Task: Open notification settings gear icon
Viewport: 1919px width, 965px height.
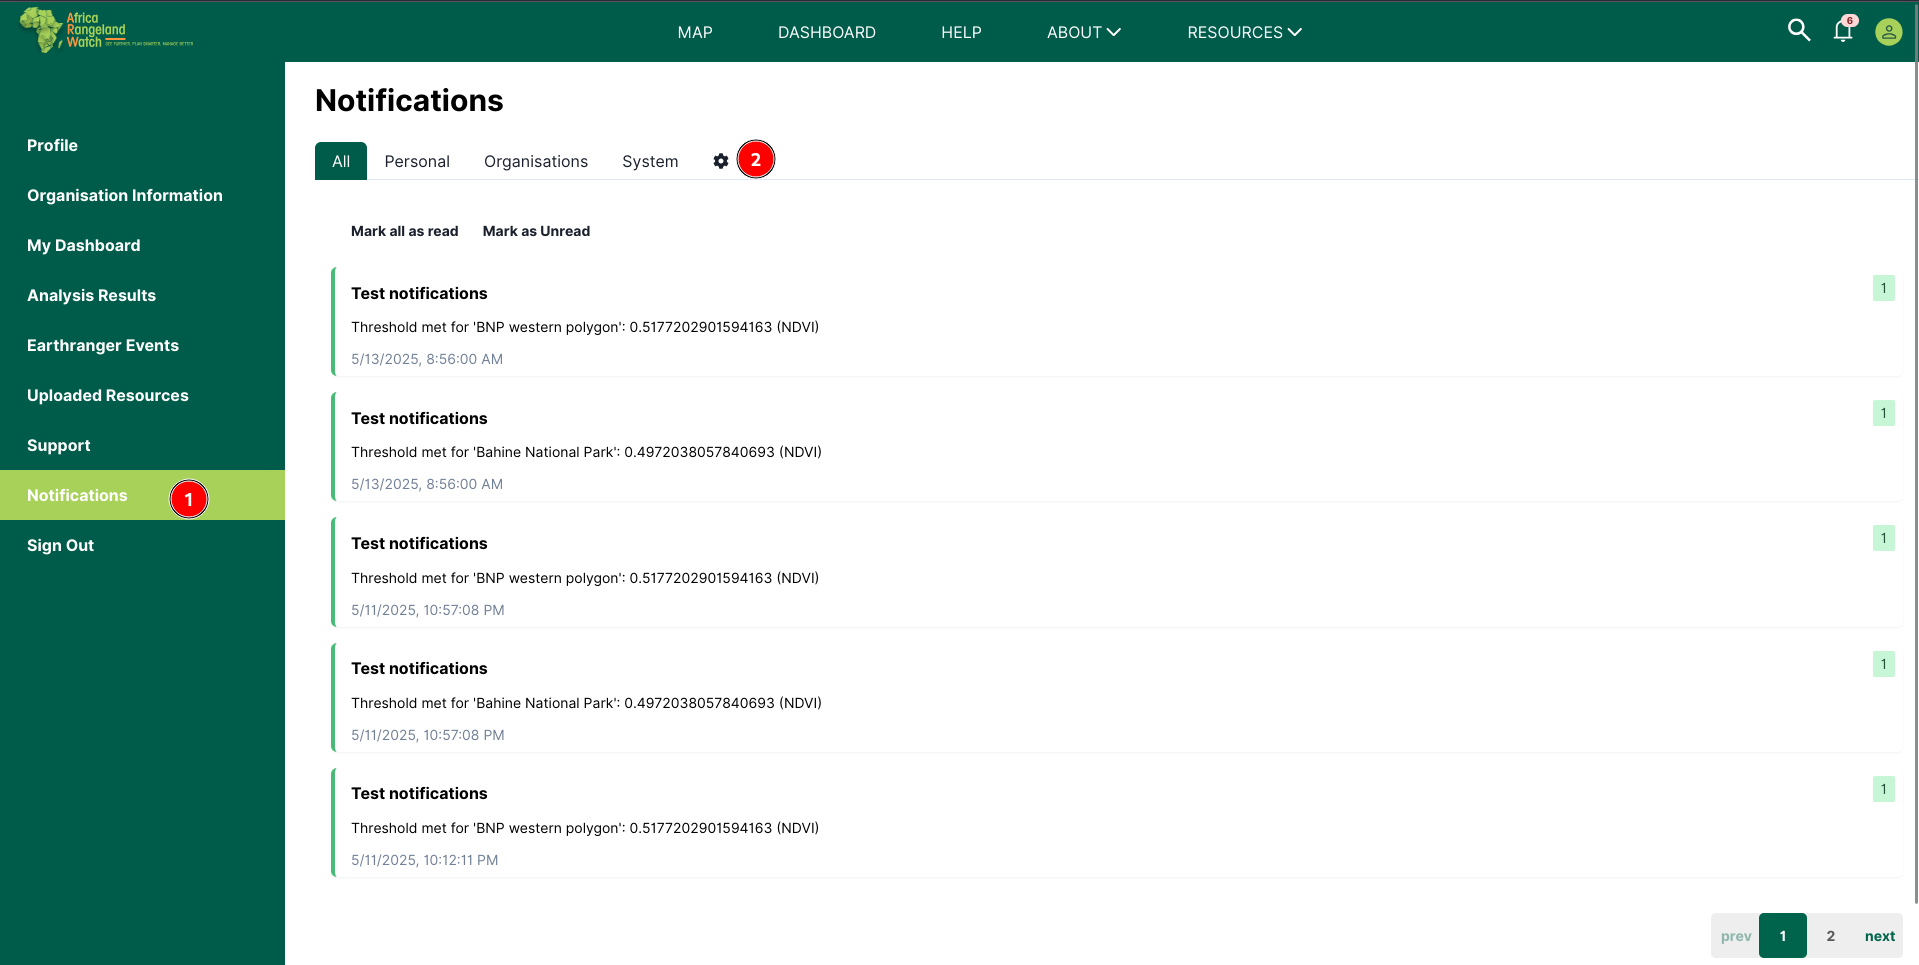Action: [721, 161]
